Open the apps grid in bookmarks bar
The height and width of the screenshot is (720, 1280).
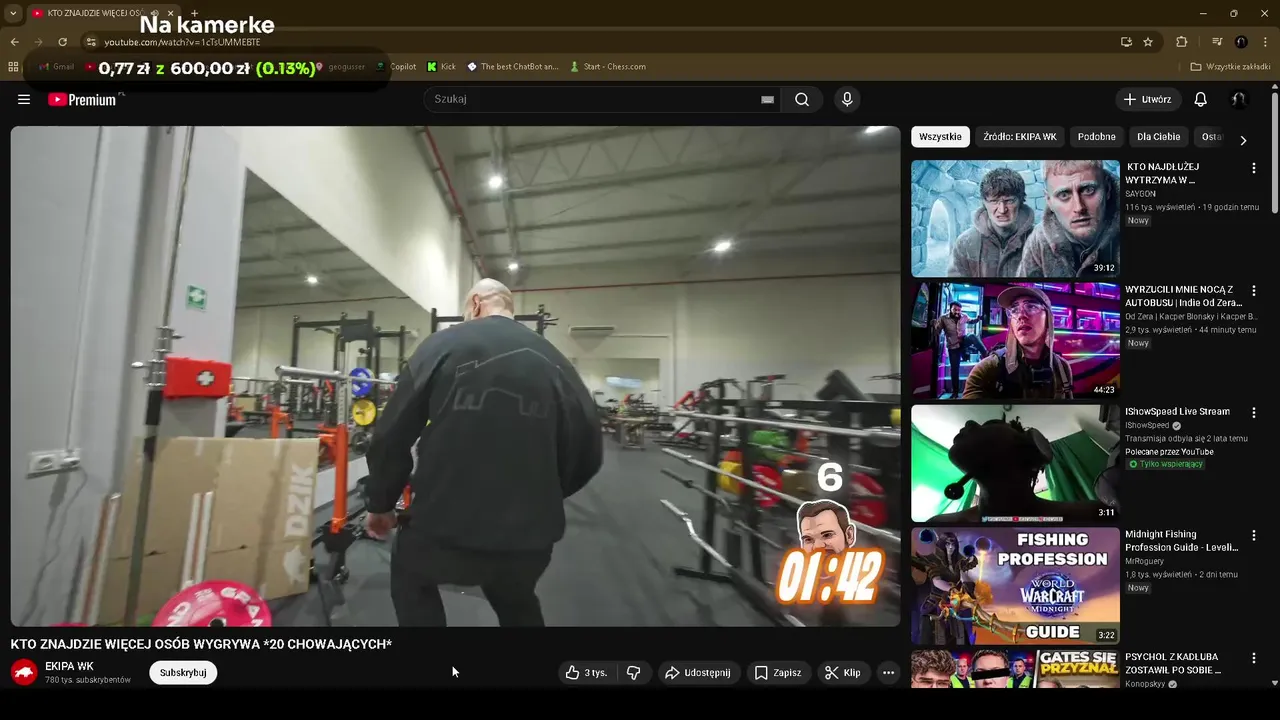click(13, 67)
